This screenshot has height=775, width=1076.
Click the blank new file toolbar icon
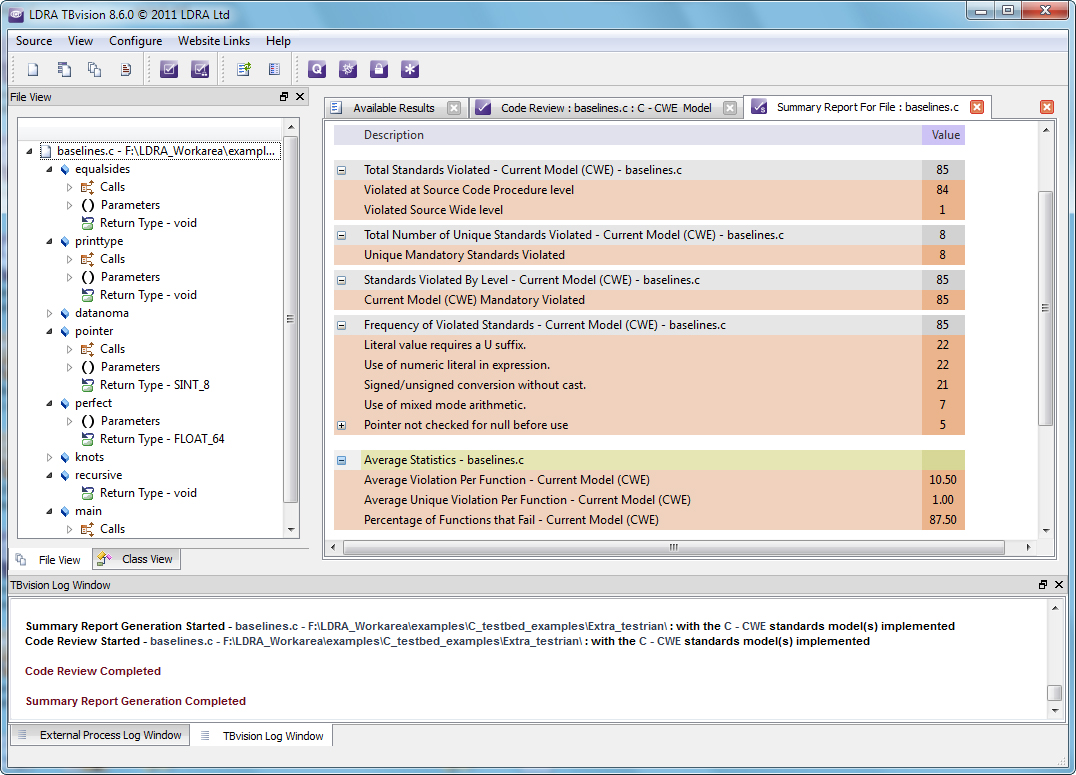[x=33, y=69]
